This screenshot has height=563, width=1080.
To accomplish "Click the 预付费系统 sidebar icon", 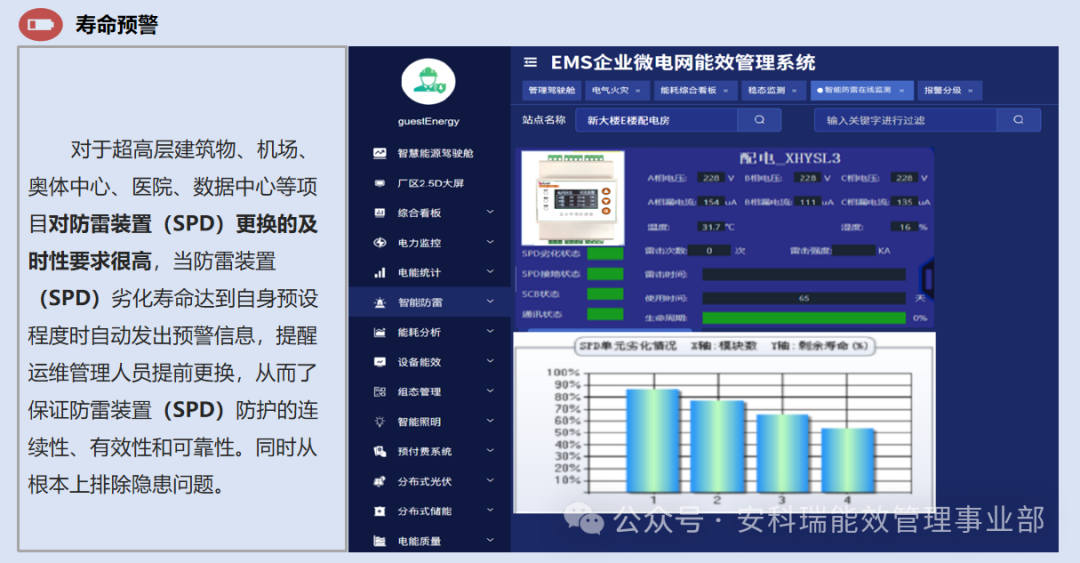I will click(x=380, y=451).
